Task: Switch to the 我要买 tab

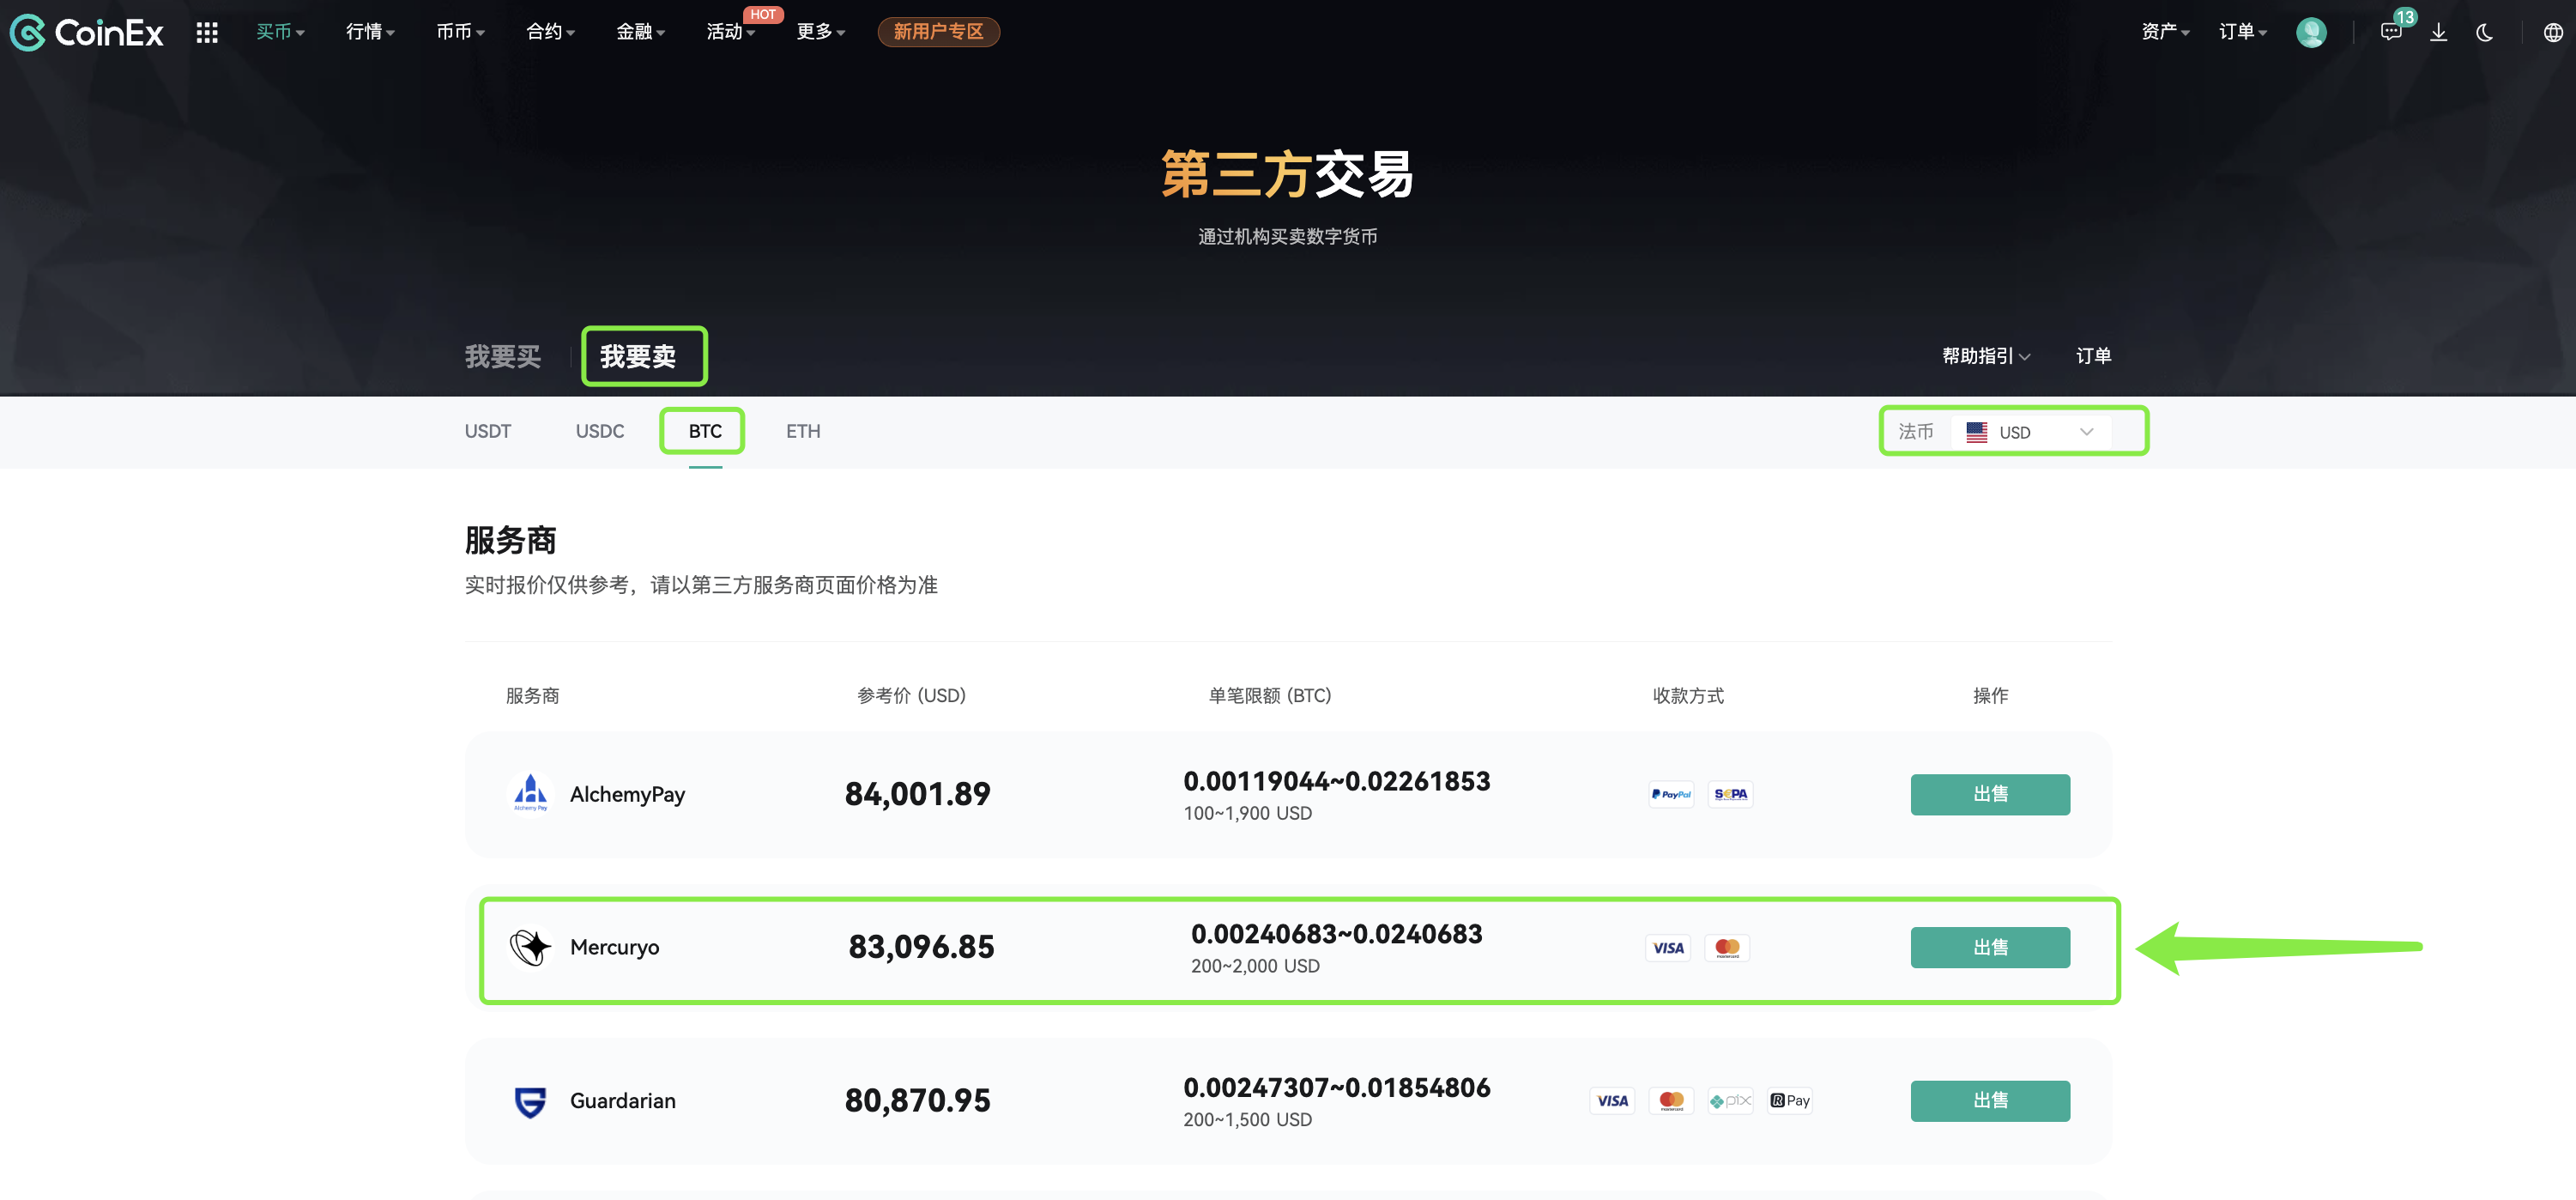Action: tap(503, 356)
